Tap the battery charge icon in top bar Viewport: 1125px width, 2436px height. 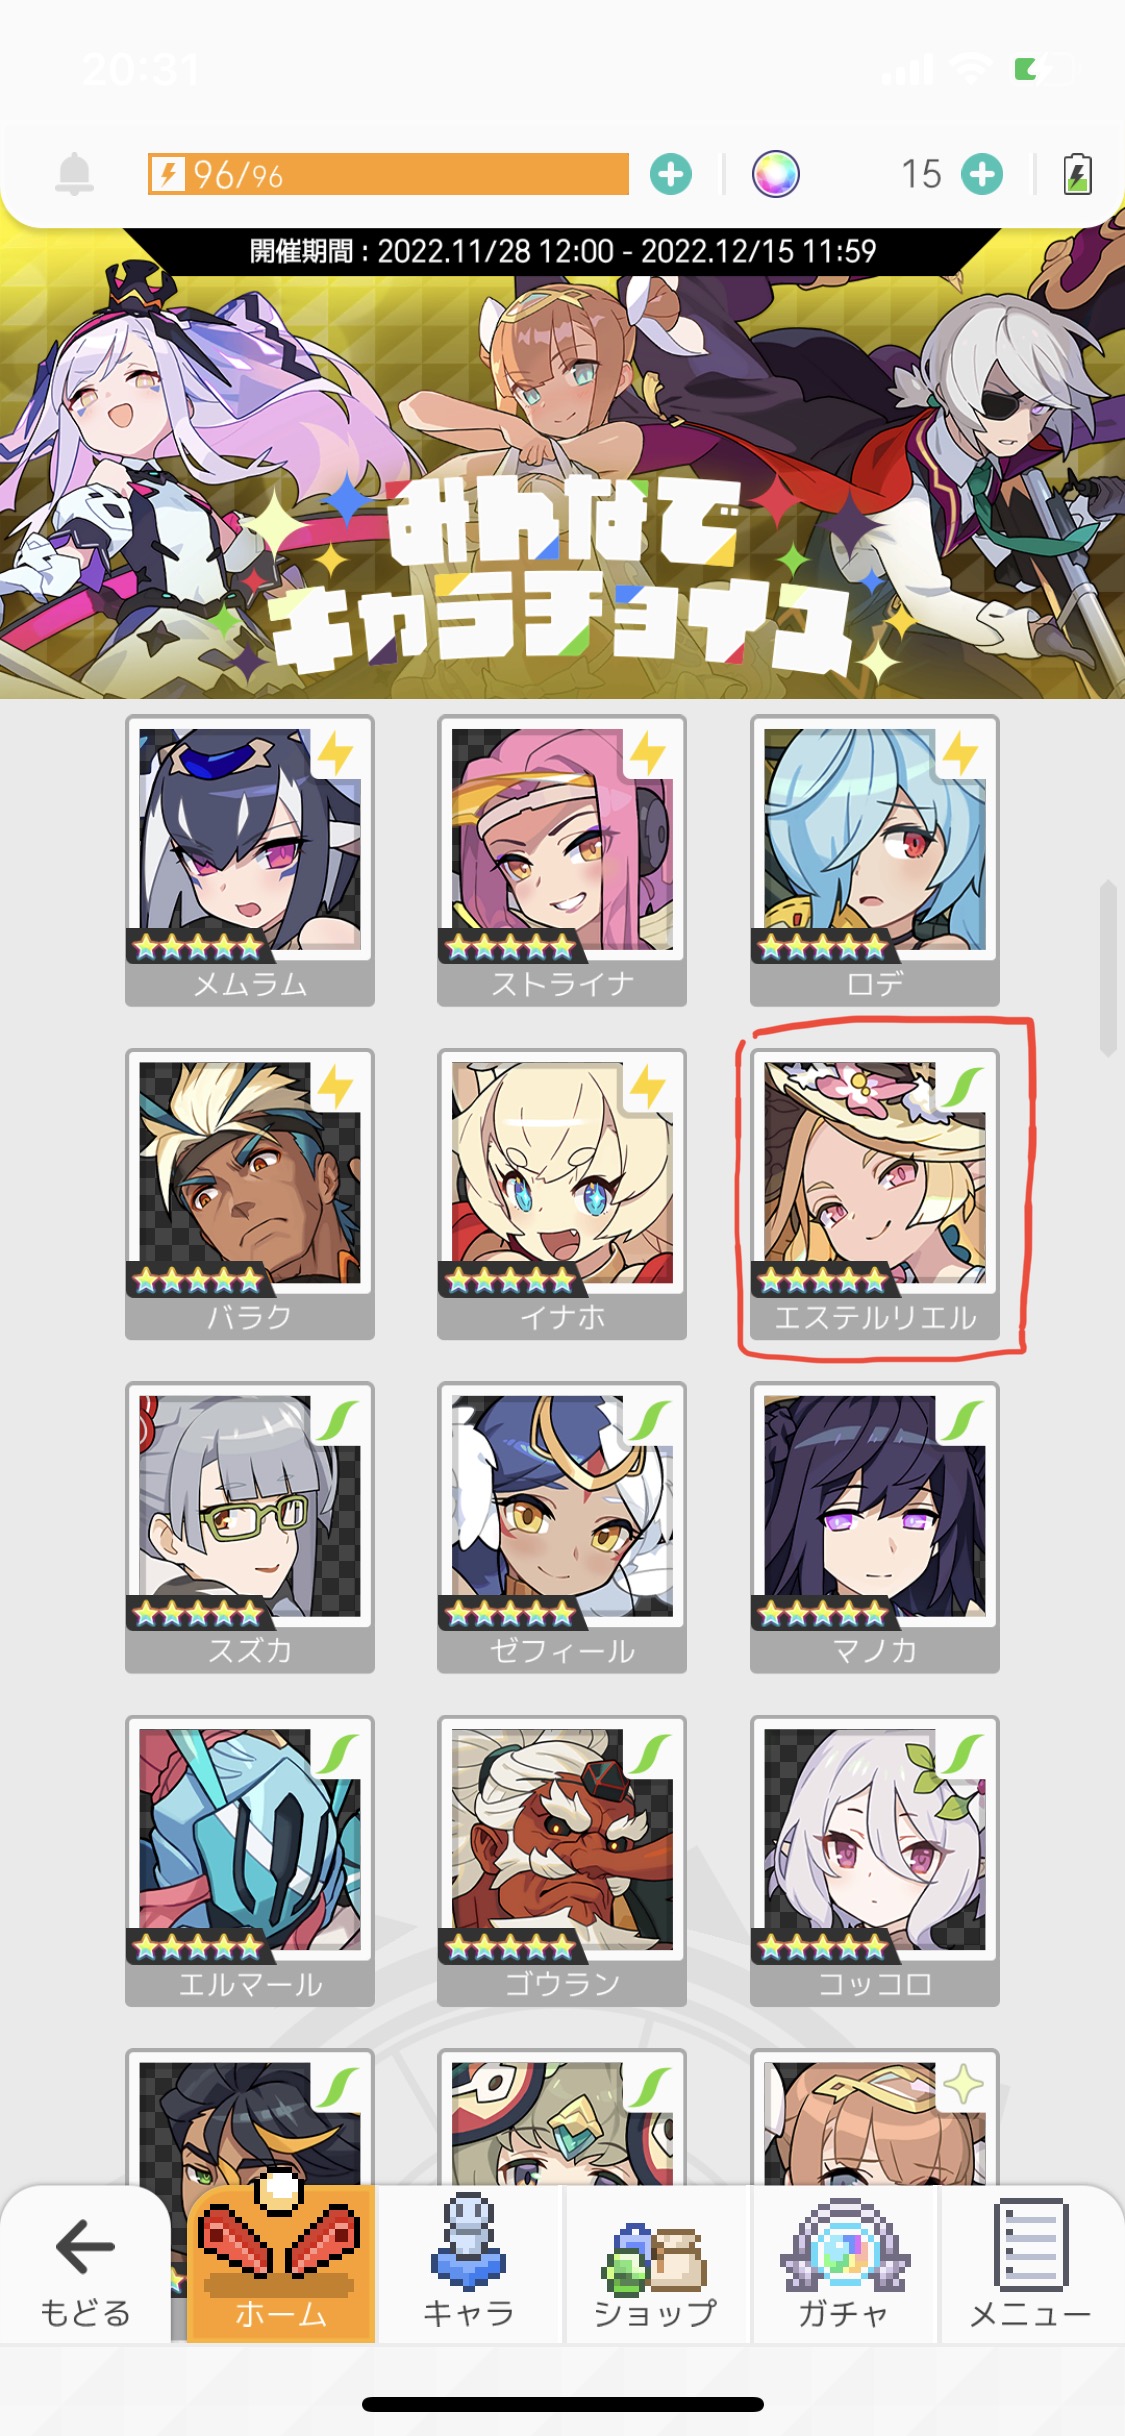click(1077, 174)
